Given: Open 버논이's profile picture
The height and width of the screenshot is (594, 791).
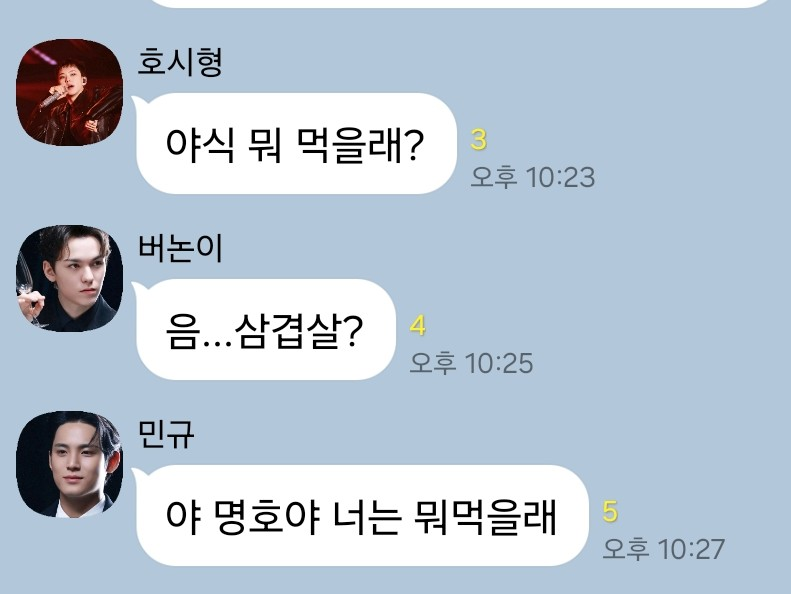Looking at the screenshot, I should coord(70,279).
